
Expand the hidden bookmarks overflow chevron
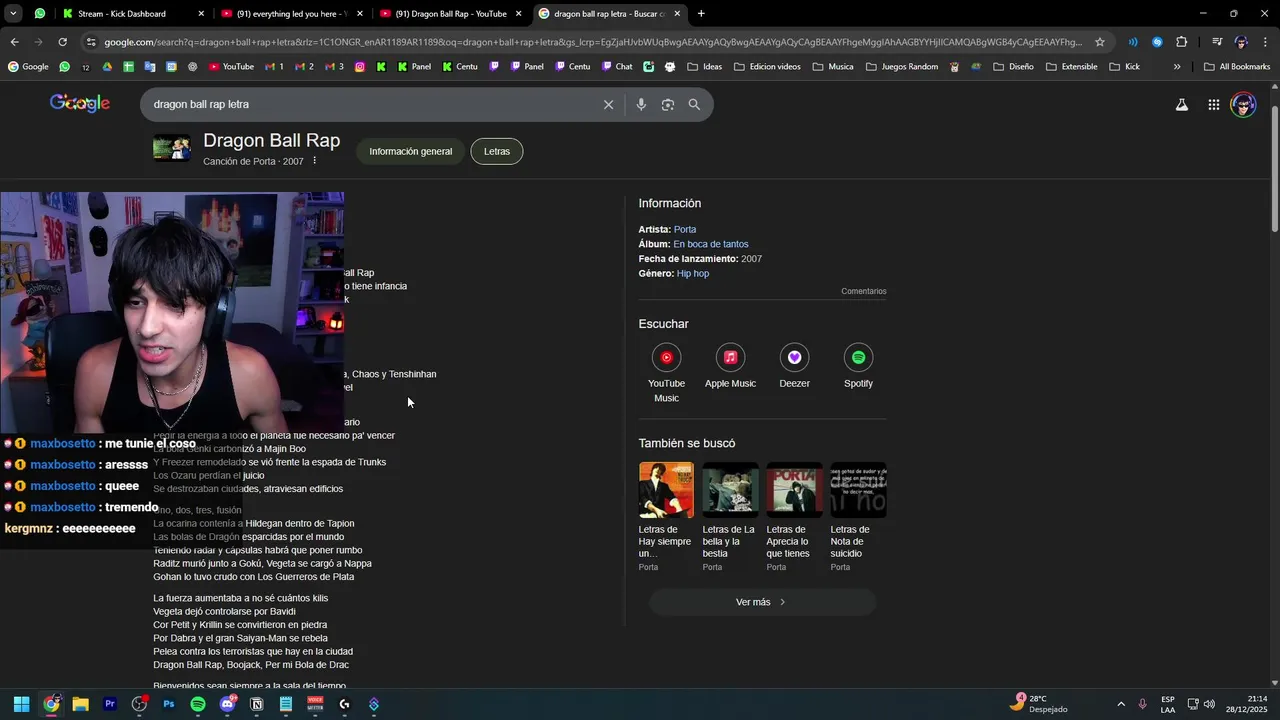(x=1177, y=67)
